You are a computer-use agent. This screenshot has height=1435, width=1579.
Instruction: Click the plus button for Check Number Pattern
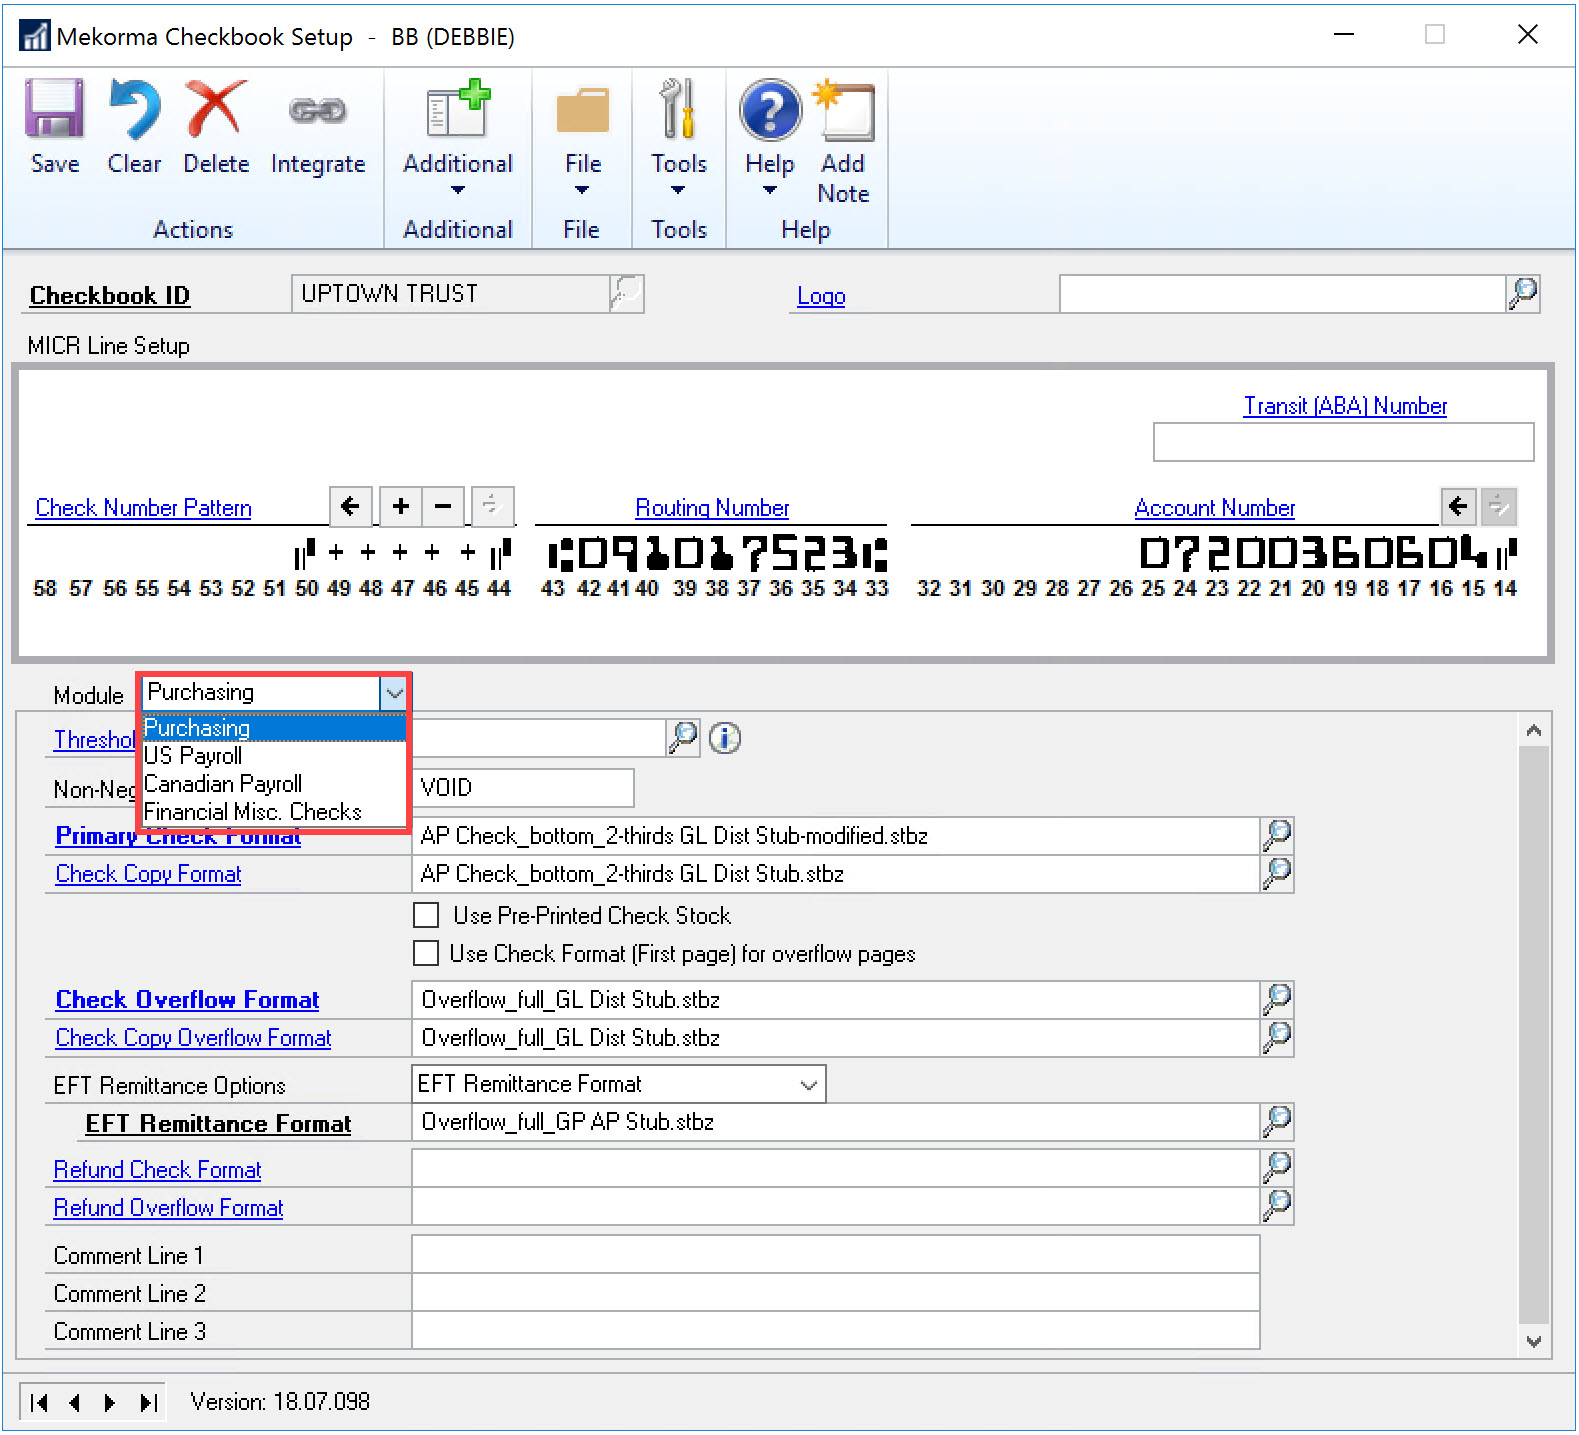click(401, 506)
